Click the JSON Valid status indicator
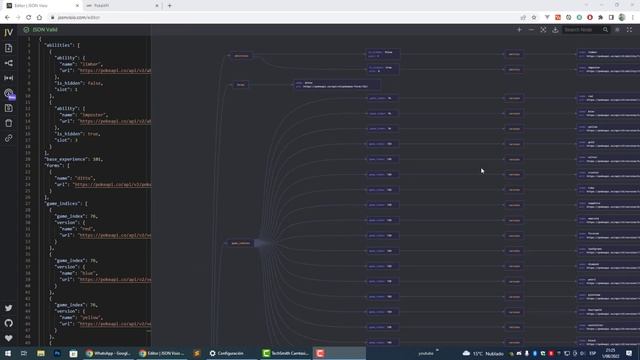Viewport: 640px width, 360px height. (40, 30)
